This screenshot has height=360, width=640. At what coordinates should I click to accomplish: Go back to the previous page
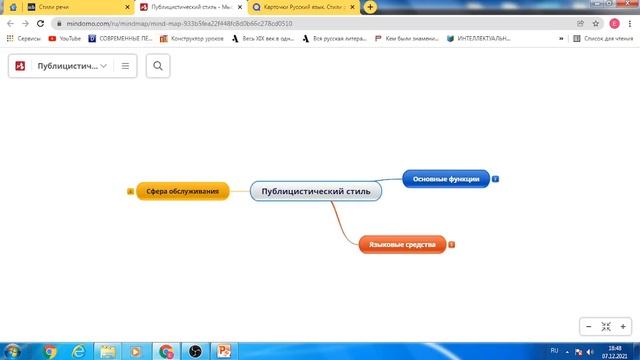pyautogui.click(x=11, y=23)
